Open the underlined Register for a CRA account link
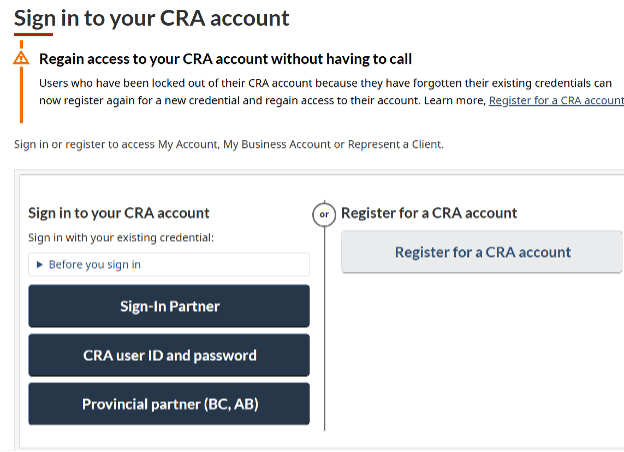Image resolution: width=624 pixels, height=452 pixels. [555, 101]
